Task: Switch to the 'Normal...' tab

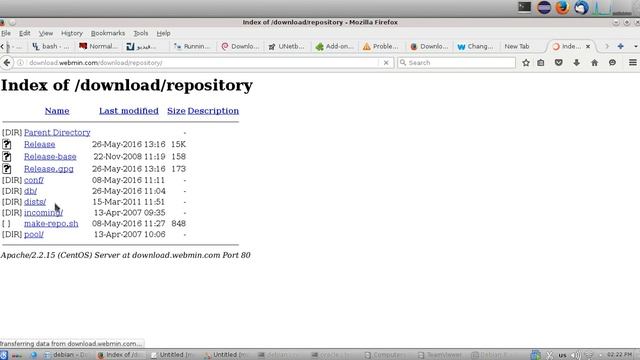Action: 98,47
